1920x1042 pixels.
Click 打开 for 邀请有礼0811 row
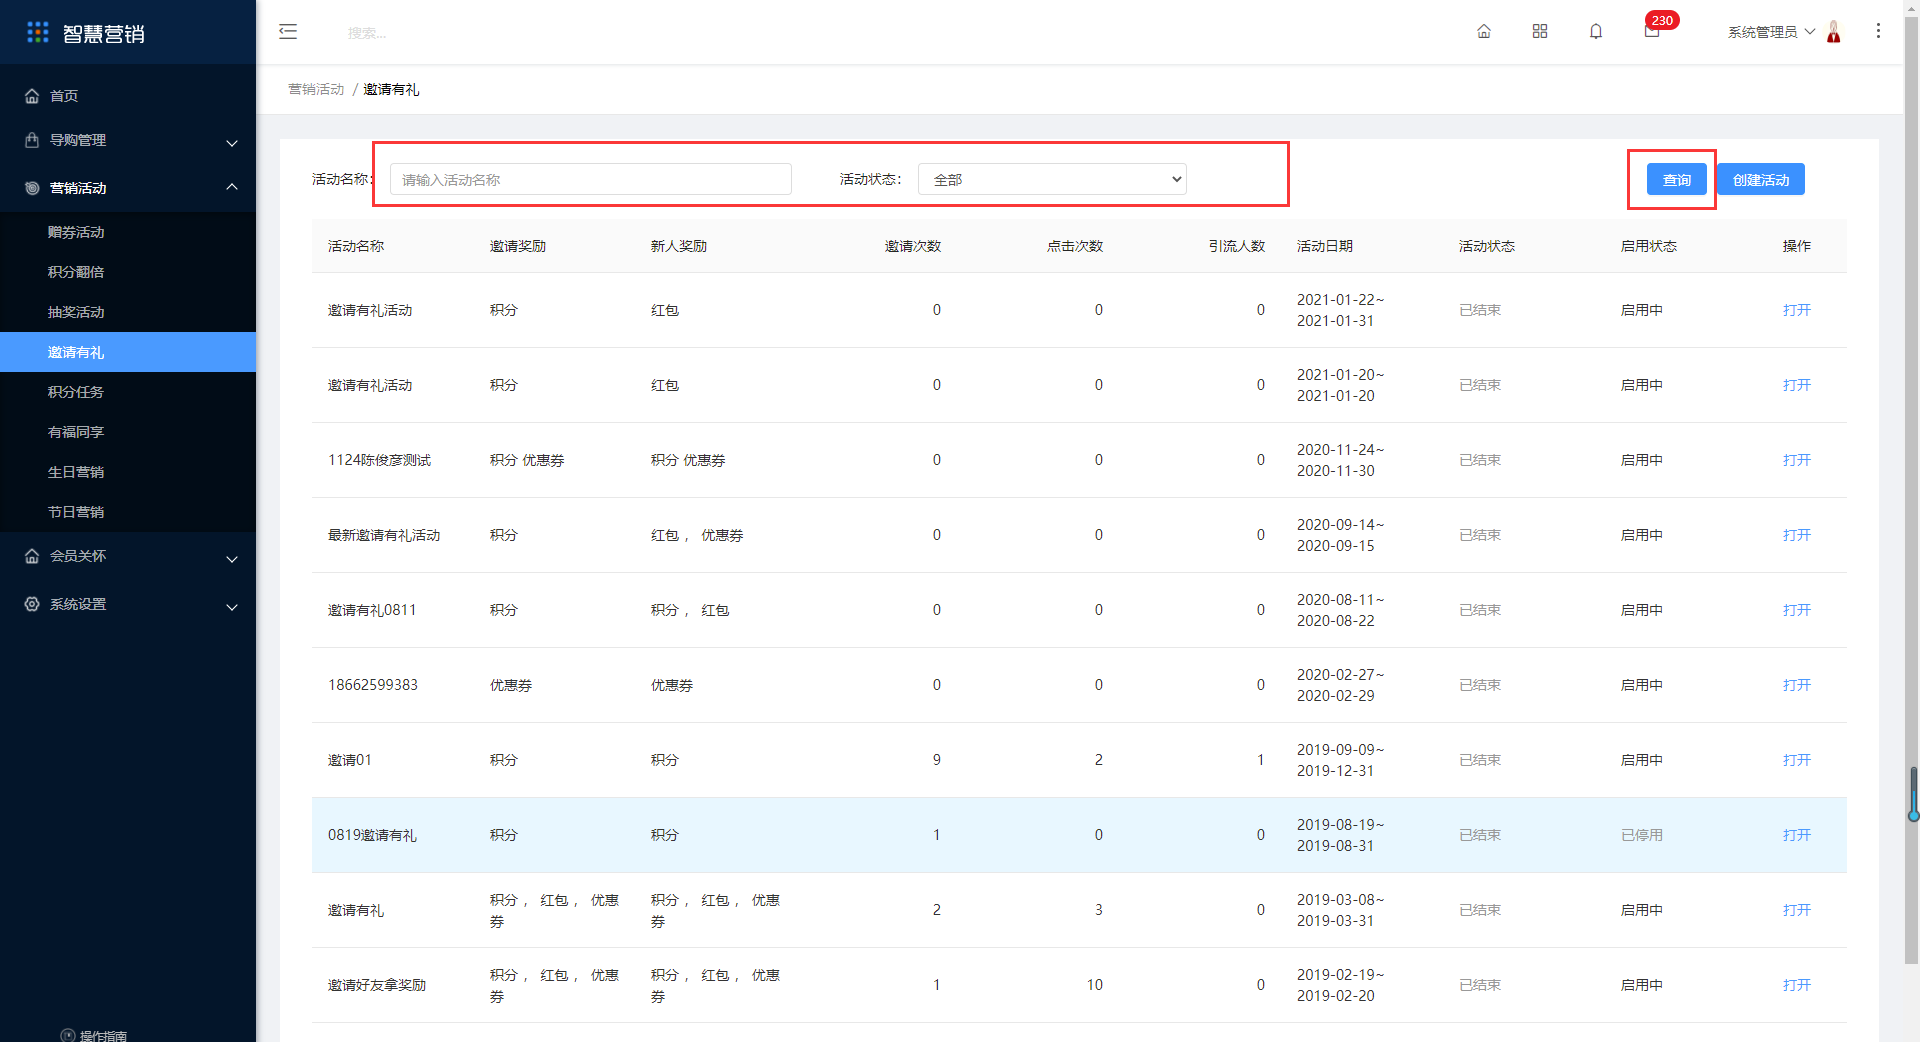click(x=1796, y=610)
